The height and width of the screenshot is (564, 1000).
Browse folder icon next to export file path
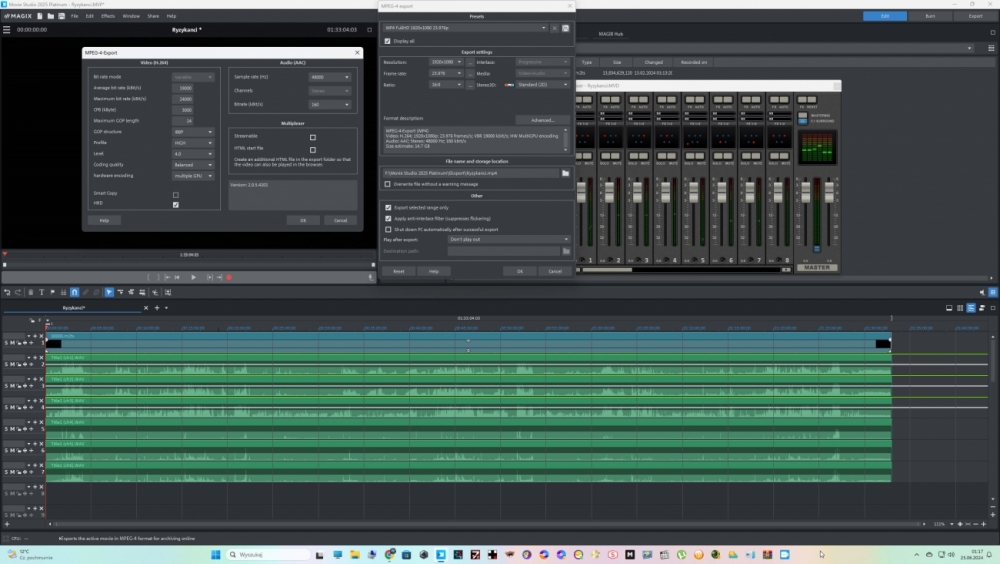click(x=565, y=173)
